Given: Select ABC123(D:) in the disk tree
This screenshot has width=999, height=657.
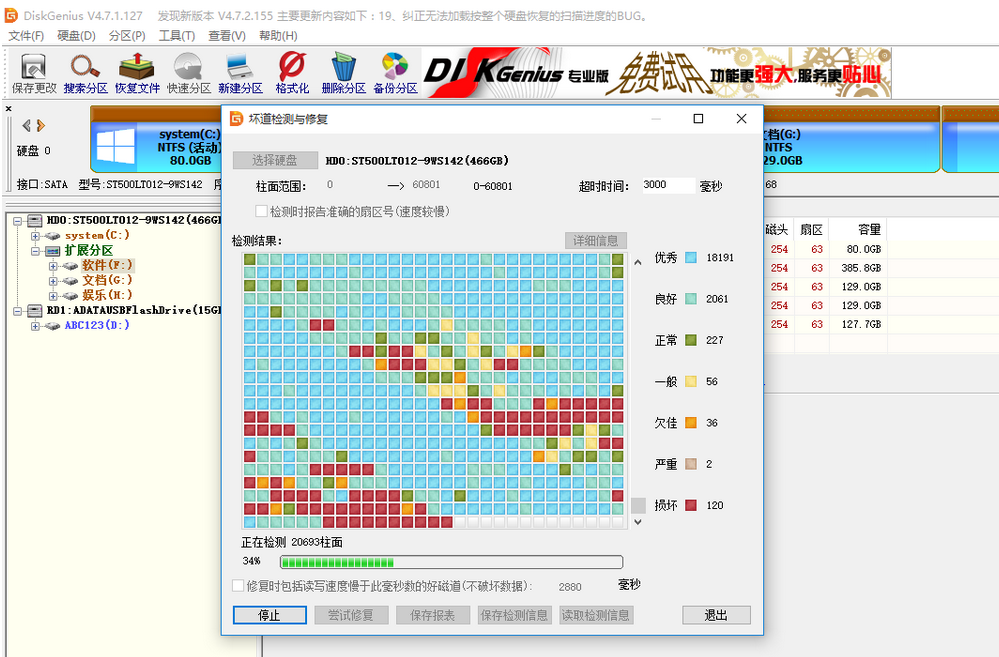Looking at the screenshot, I should click(x=97, y=325).
